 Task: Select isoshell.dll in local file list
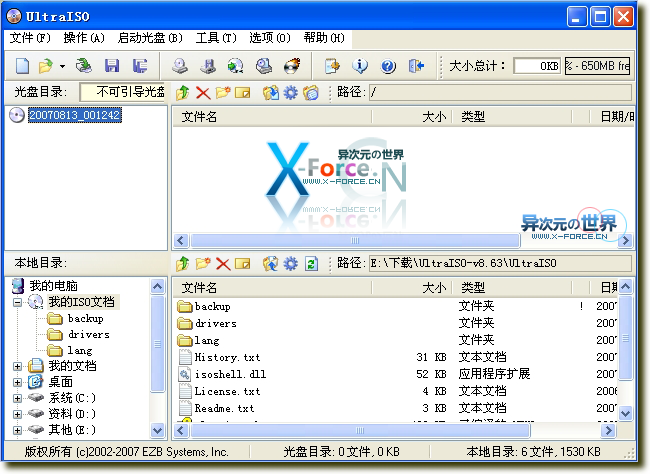click(x=230, y=374)
